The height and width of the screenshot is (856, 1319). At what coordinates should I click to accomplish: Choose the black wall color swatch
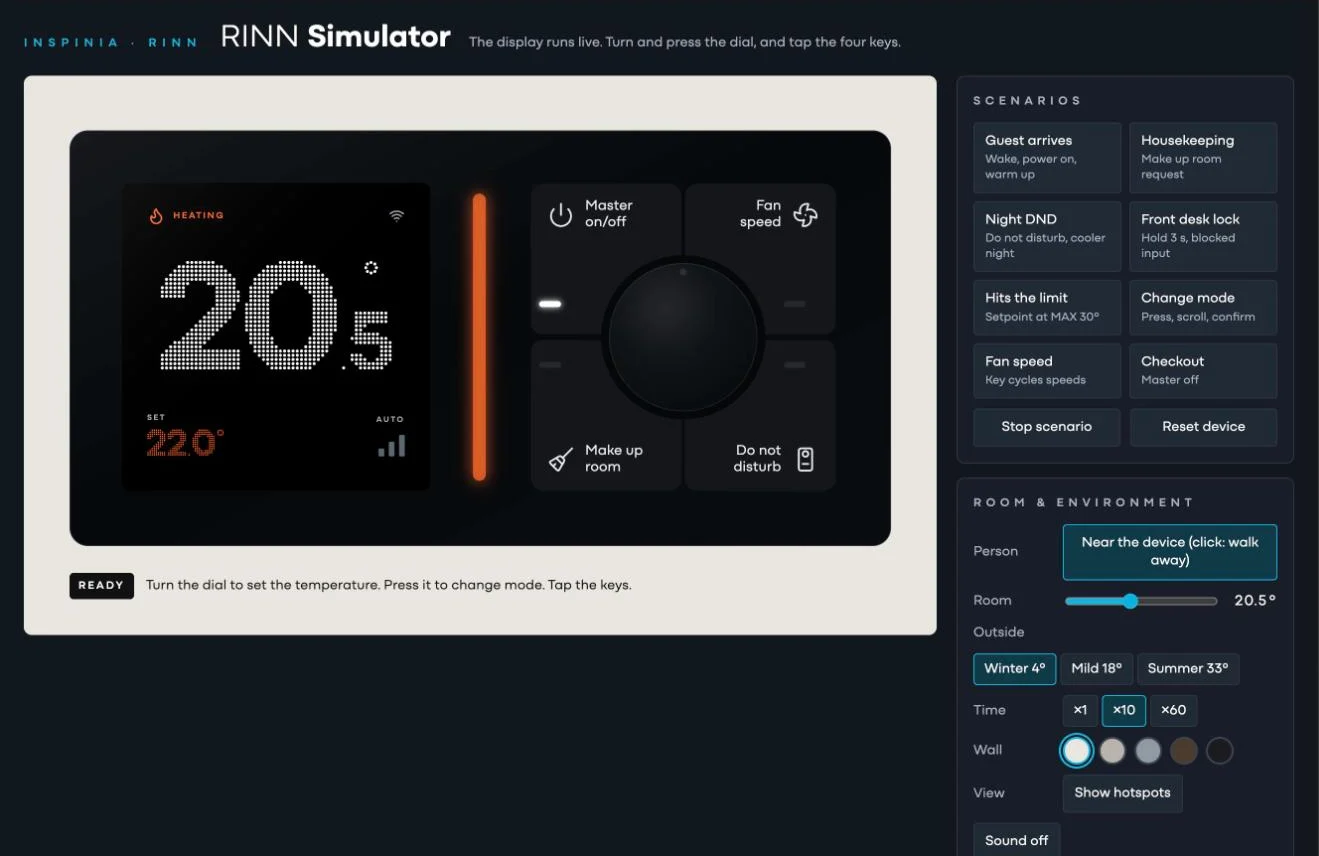pyautogui.click(x=1220, y=750)
